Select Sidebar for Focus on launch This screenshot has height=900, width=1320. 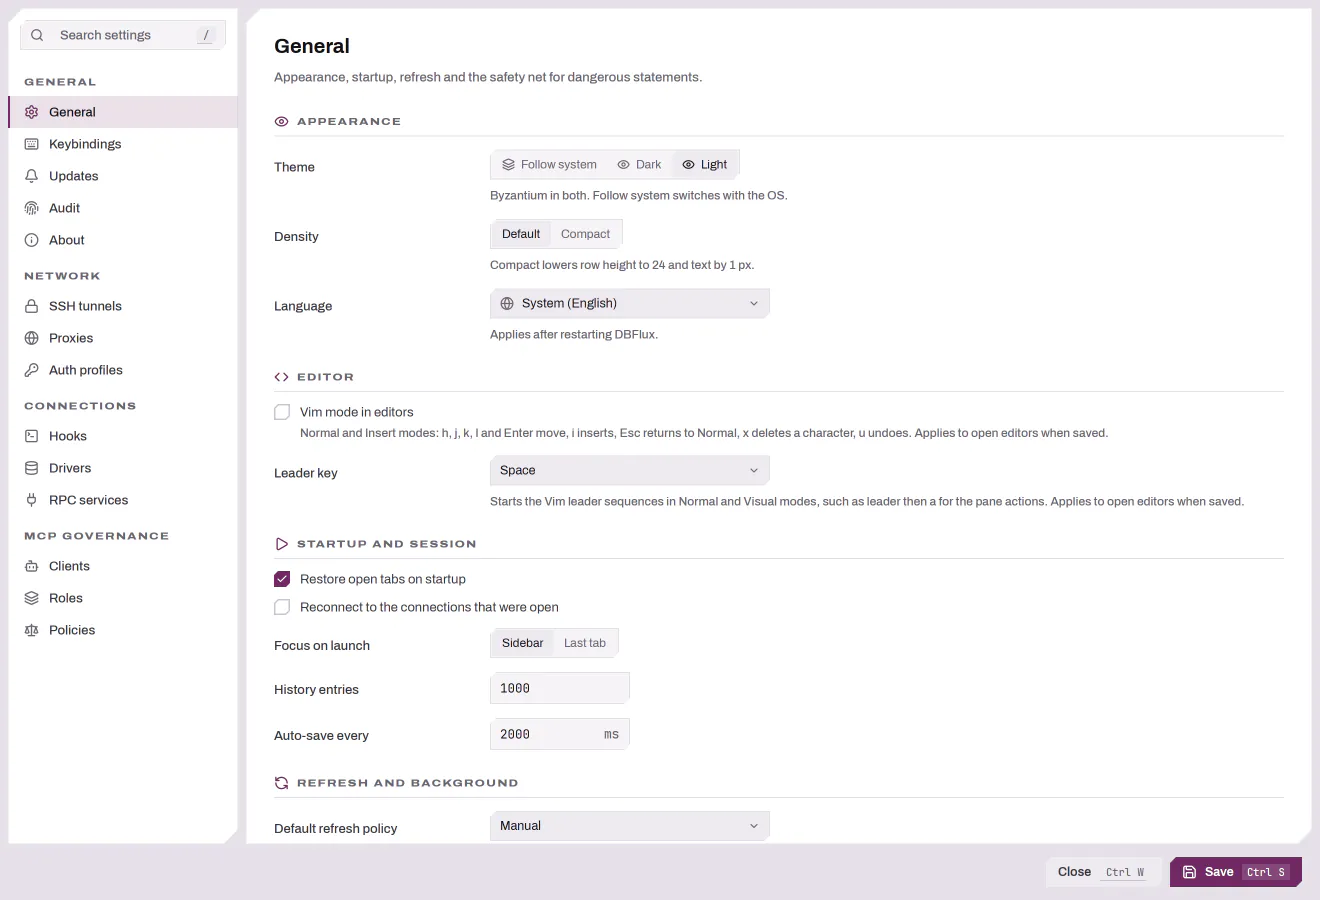coord(522,643)
